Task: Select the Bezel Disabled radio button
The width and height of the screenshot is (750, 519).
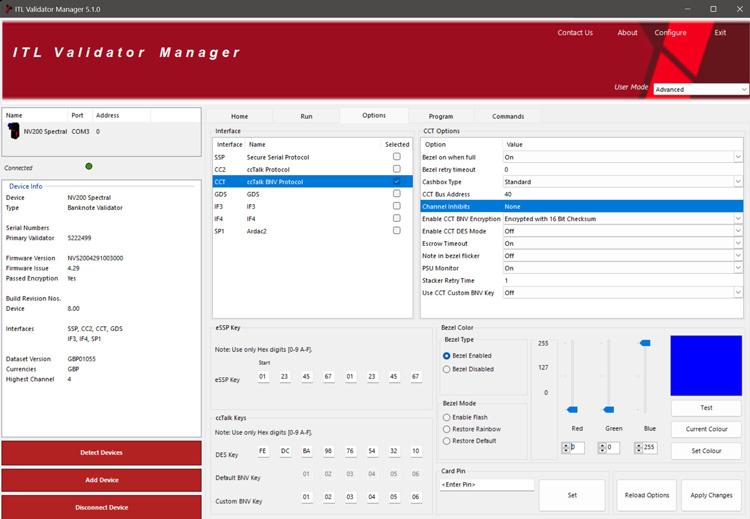Action: pos(447,369)
